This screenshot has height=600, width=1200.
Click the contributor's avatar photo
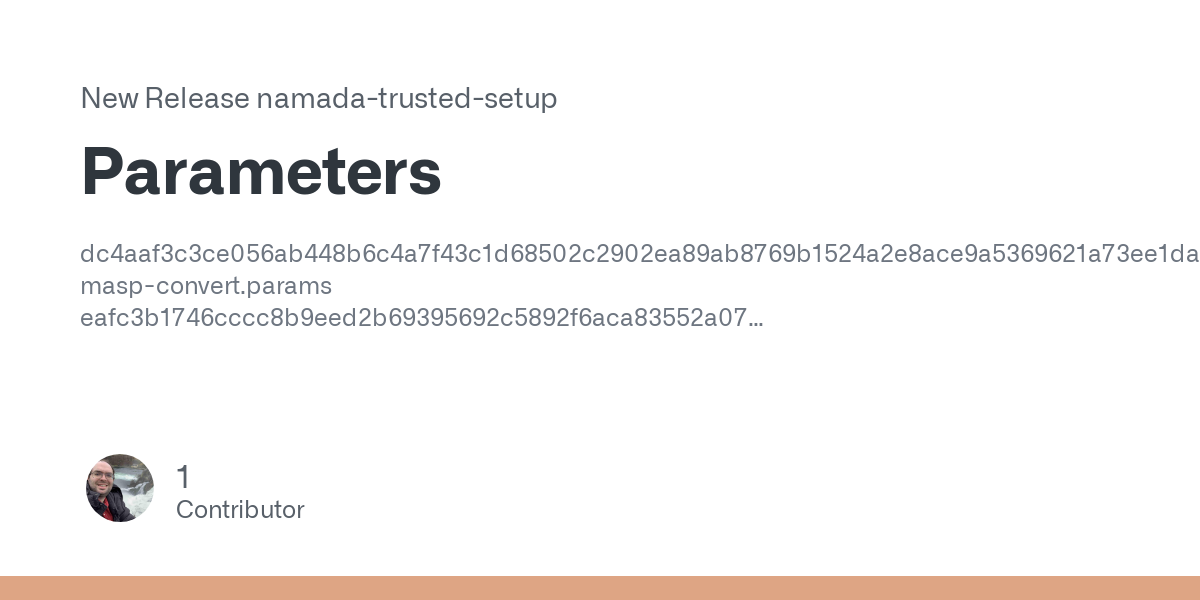tap(120, 488)
